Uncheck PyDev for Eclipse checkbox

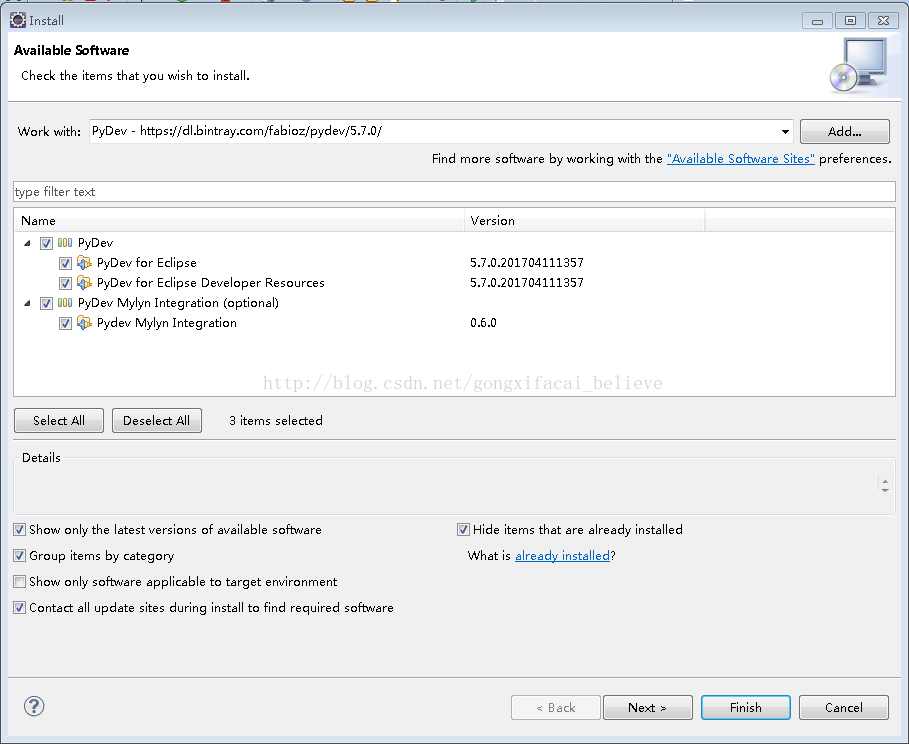[65, 263]
